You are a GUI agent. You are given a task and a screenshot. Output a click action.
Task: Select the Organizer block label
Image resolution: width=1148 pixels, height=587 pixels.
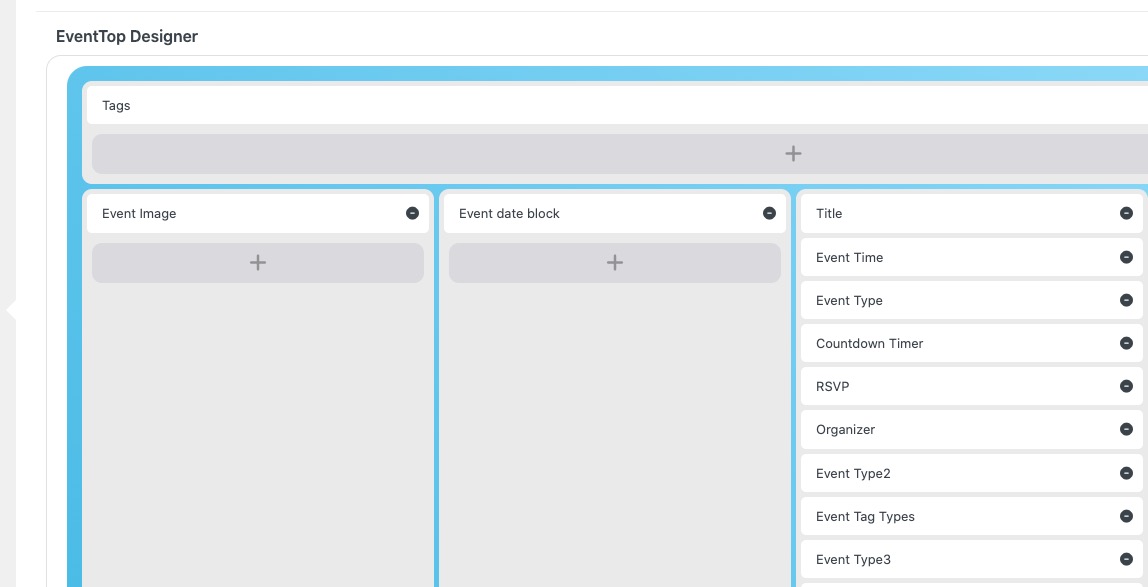click(845, 430)
